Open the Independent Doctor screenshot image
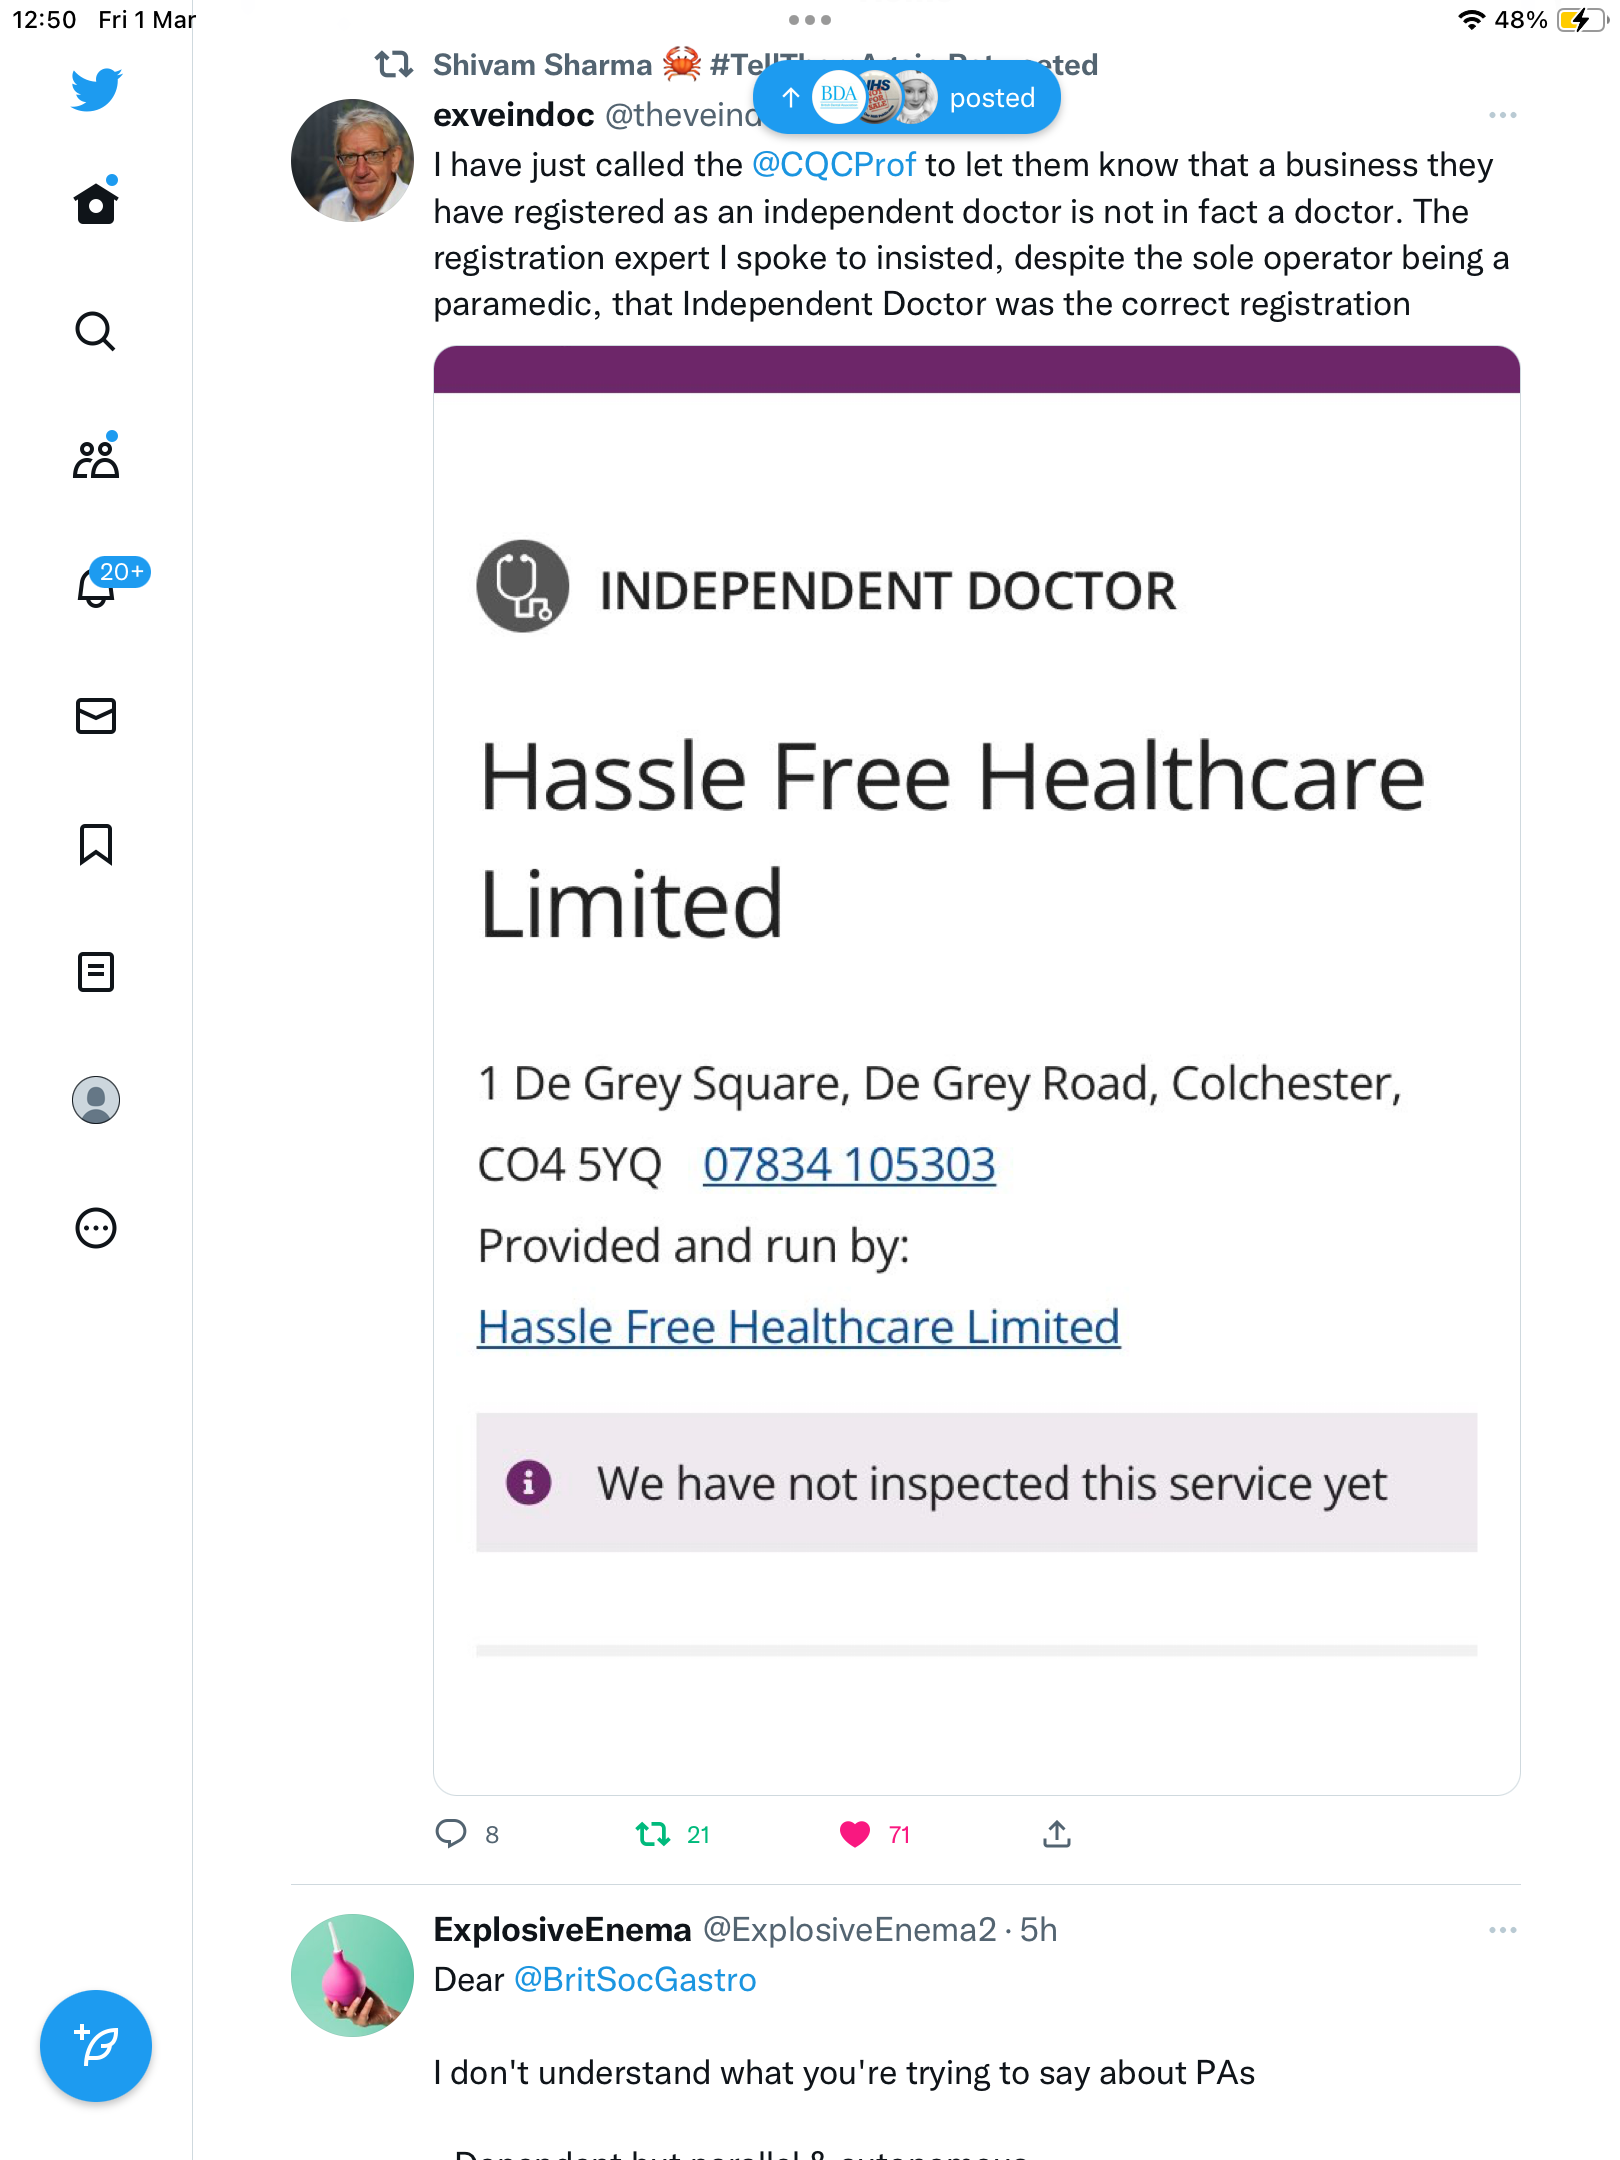The height and width of the screenshot is (2160, 1620). (977, 1070)
